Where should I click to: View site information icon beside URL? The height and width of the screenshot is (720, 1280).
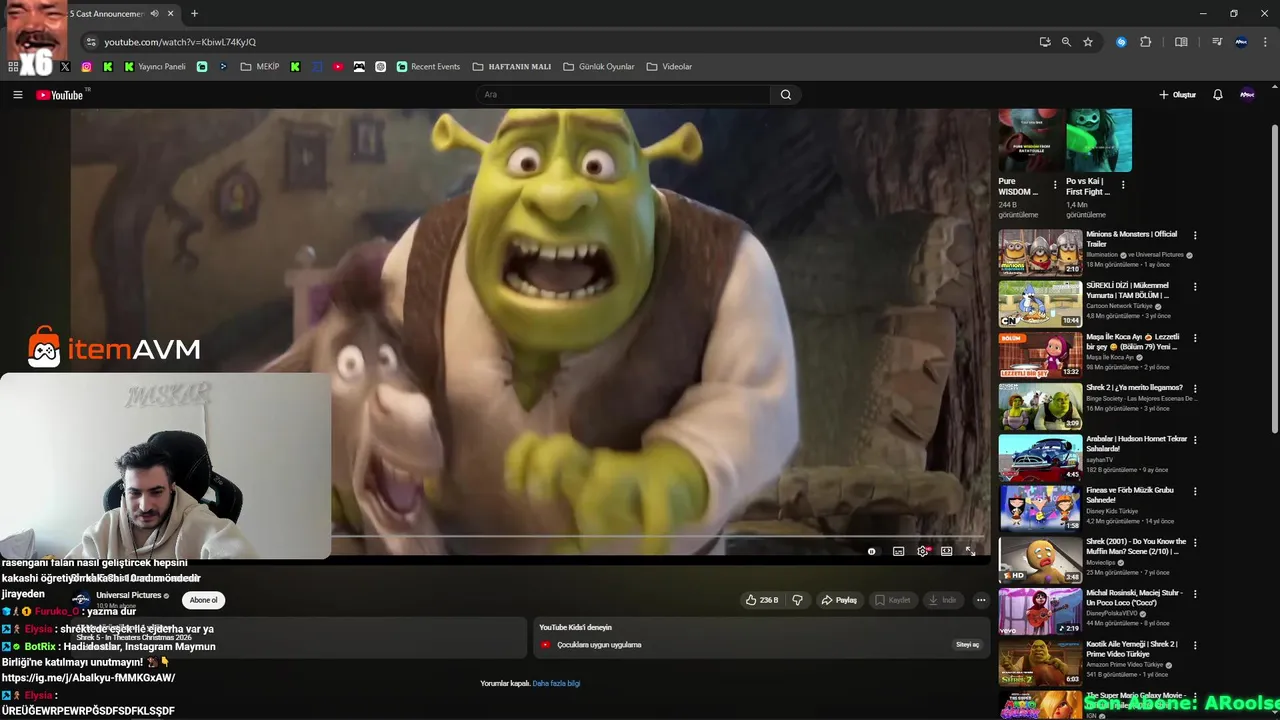pyautogui.click(x=91, y=42)
